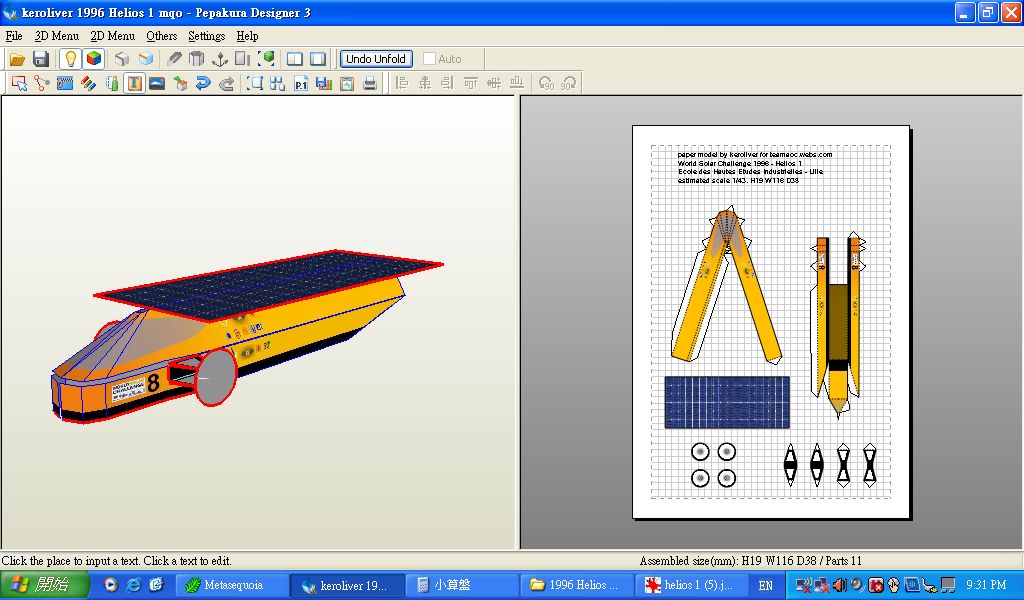Open the Others menu

pyautogui.click(x=161, y=36)
